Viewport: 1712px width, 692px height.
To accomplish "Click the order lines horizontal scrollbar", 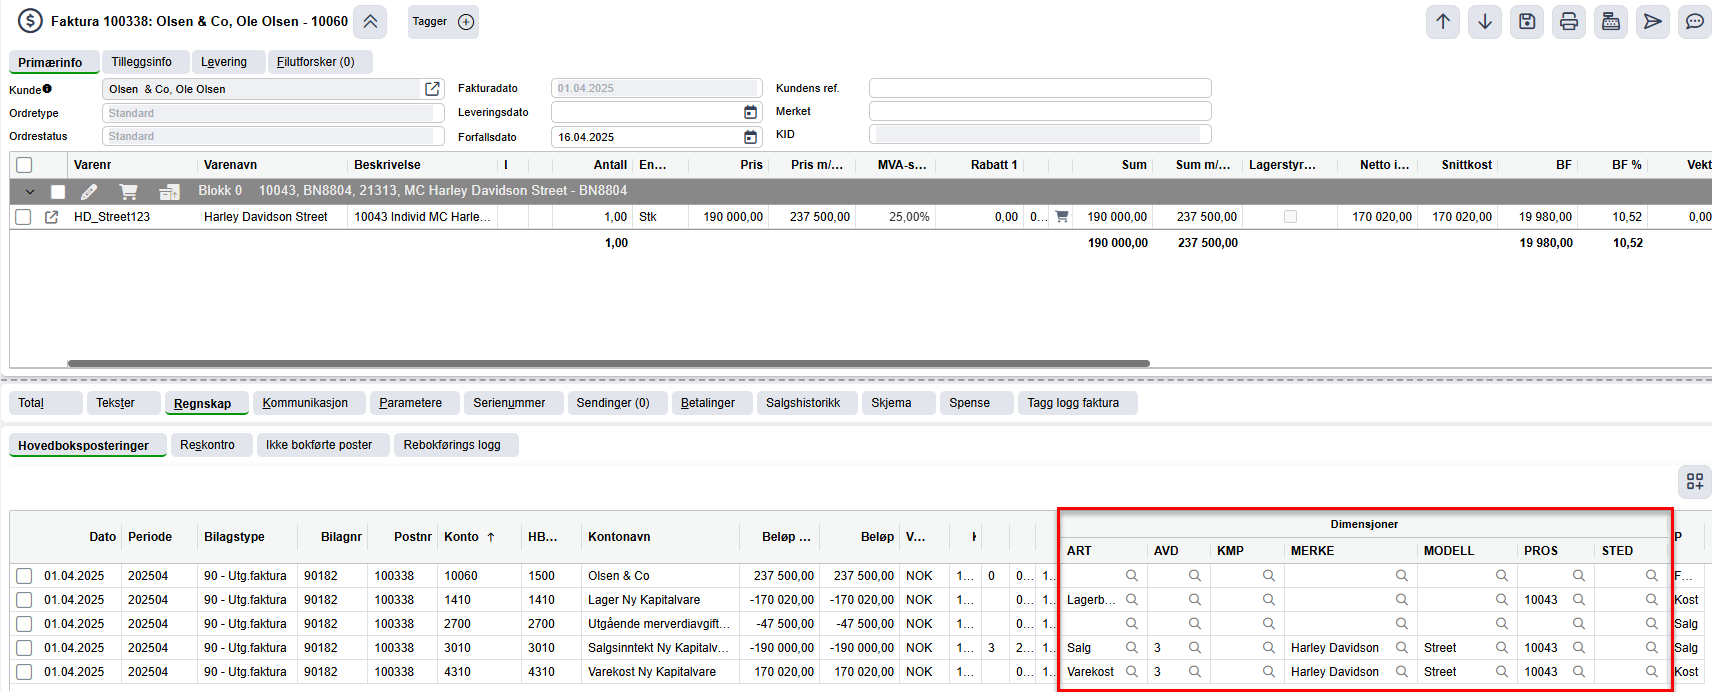I will [608, 363].
